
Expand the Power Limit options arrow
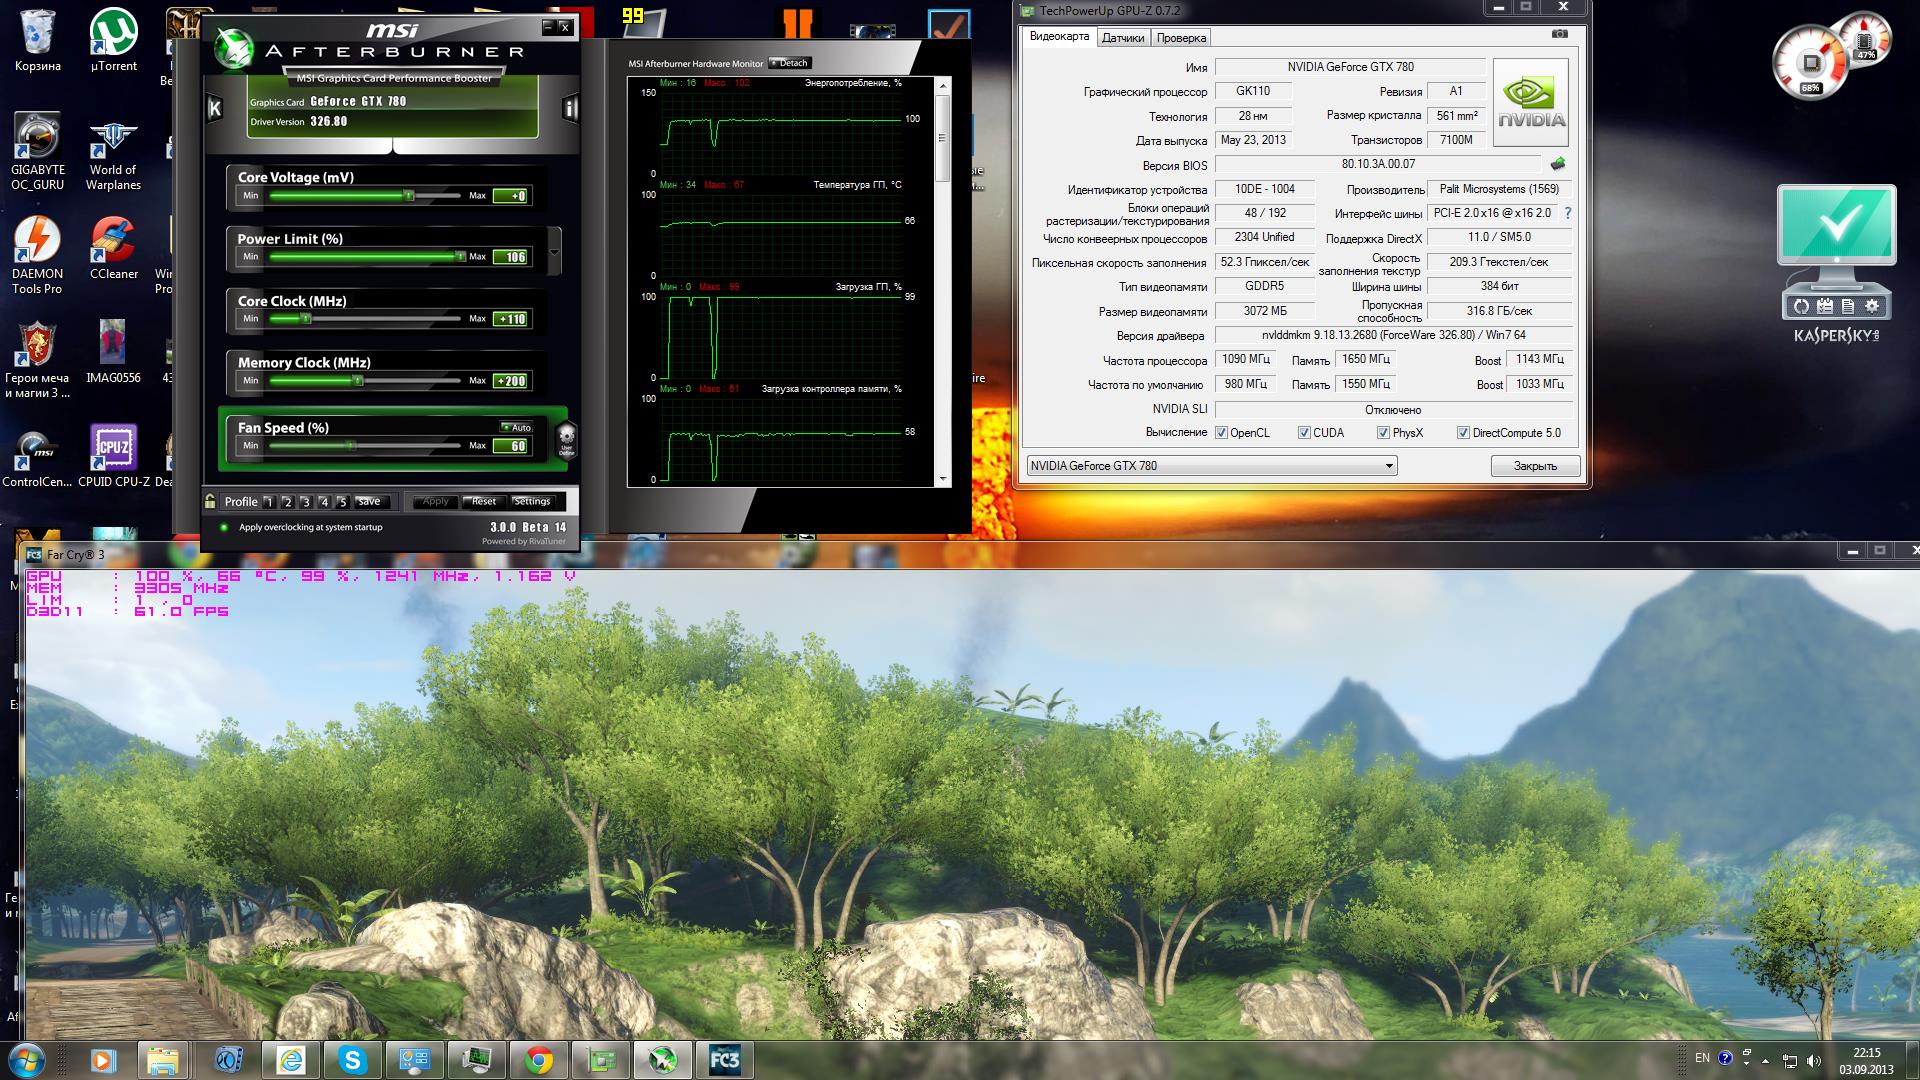pyautogui.click(x=554, y=250)
